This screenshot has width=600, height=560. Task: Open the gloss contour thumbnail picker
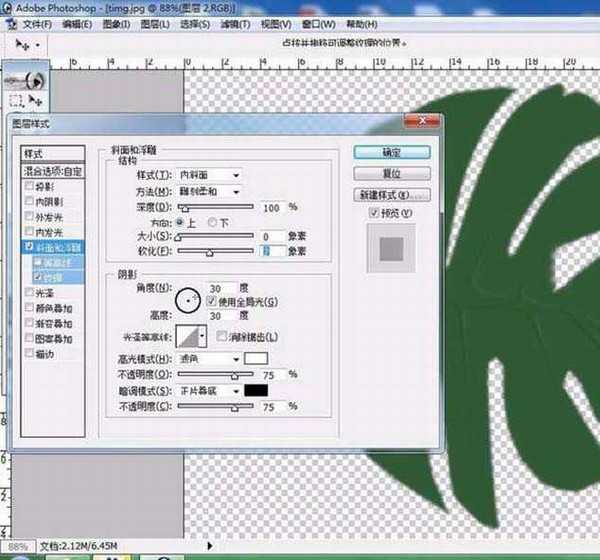pos(191,337)
